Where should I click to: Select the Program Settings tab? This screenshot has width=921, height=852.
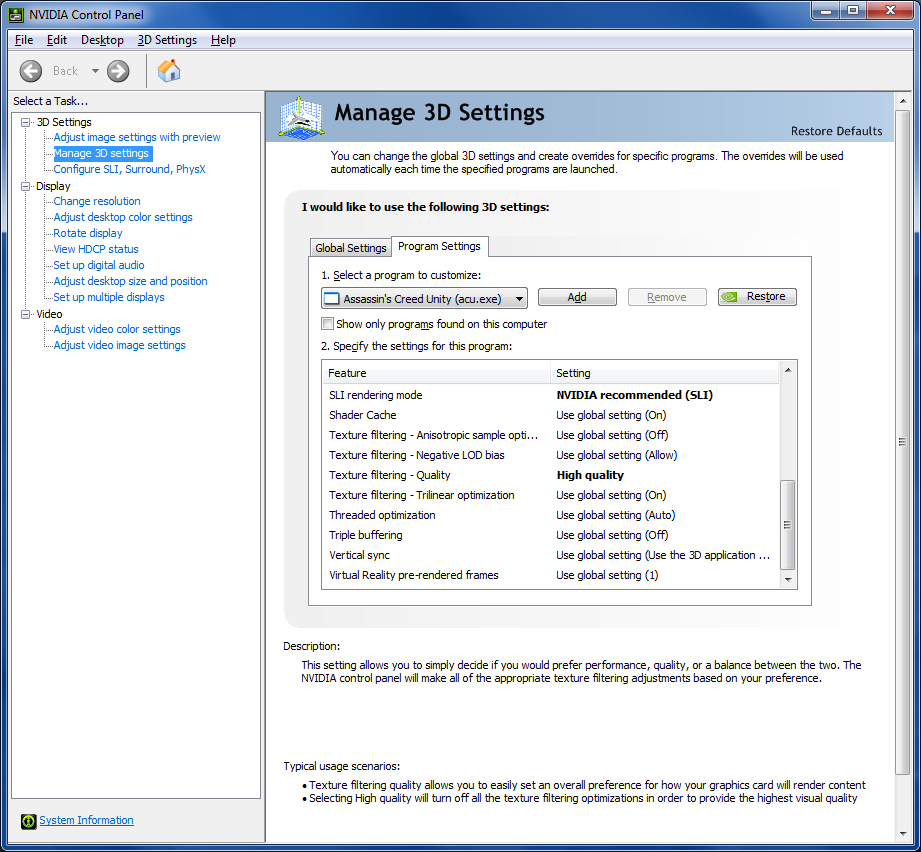click(x=439, y=246)
